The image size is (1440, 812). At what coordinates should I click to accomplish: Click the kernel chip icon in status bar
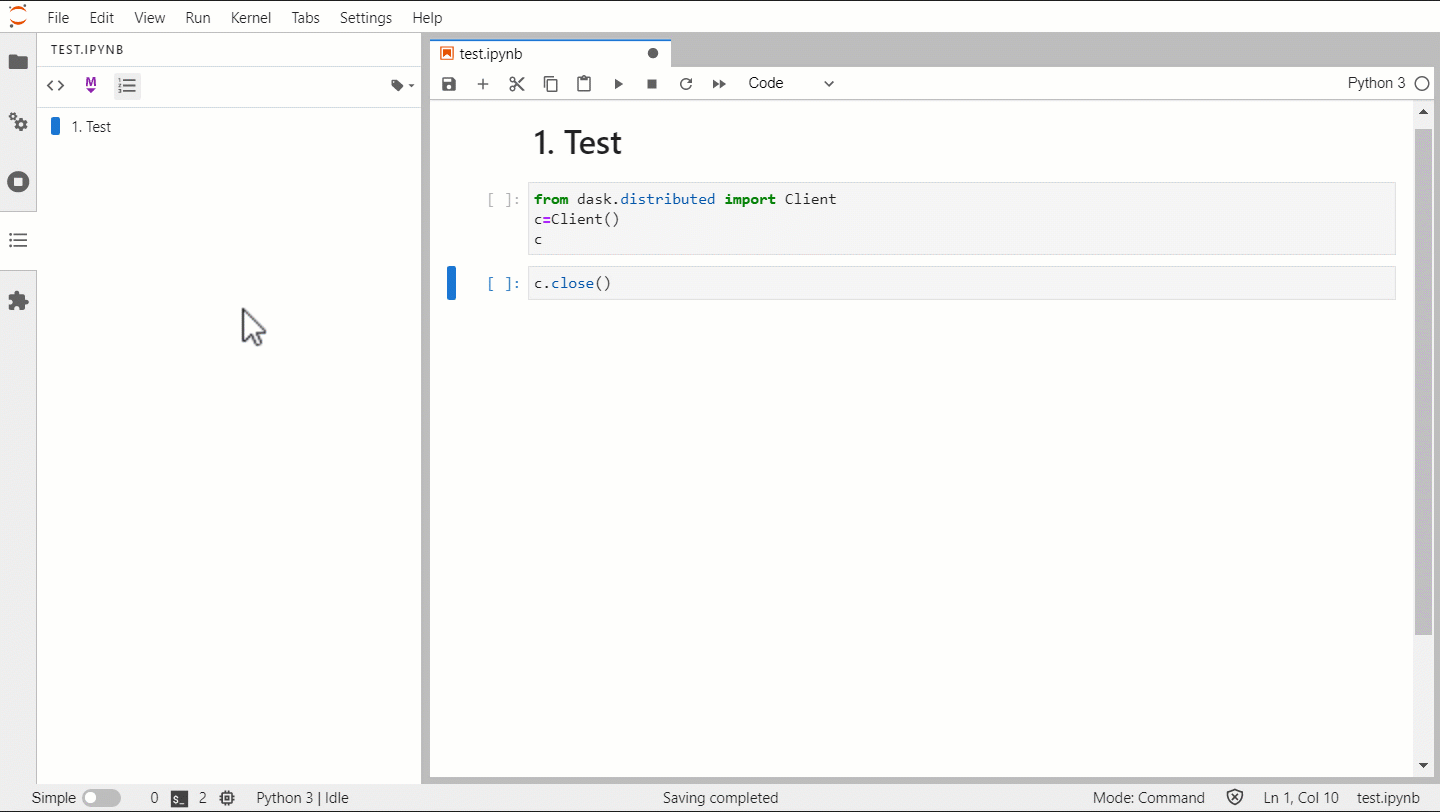tap(227, 798)
